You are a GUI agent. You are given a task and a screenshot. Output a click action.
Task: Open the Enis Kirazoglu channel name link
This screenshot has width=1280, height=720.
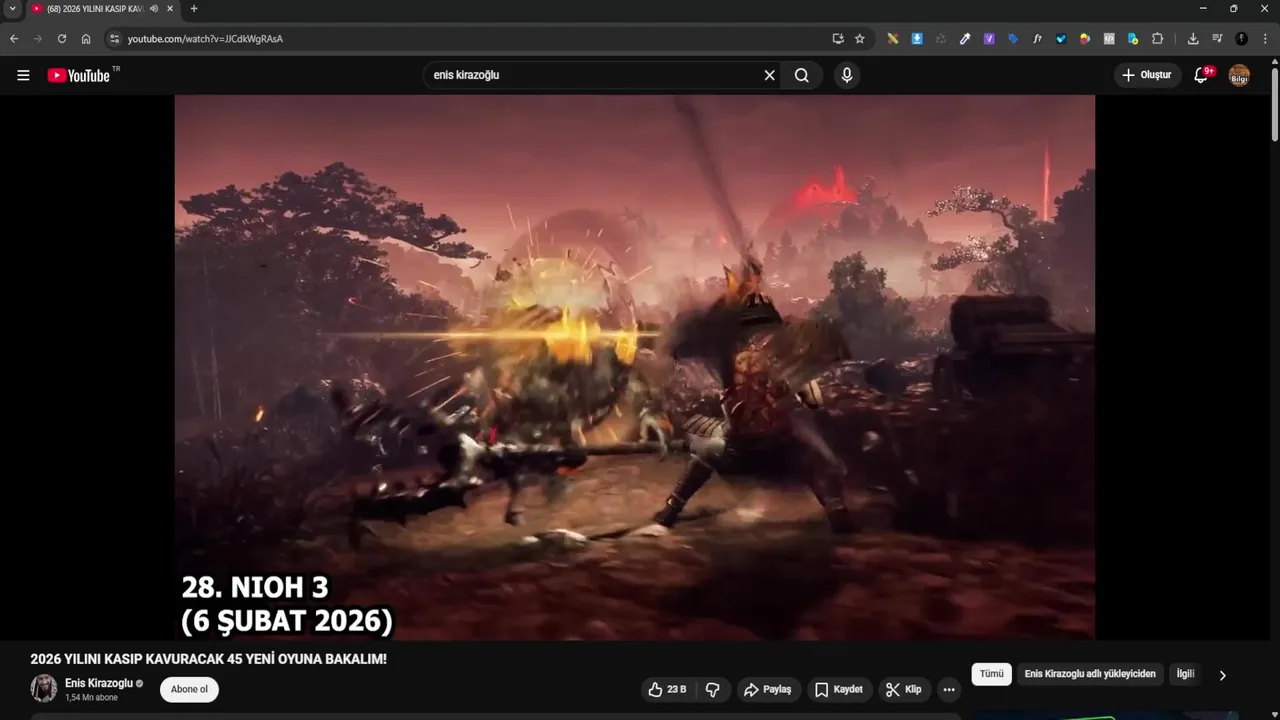click(99, 683)
